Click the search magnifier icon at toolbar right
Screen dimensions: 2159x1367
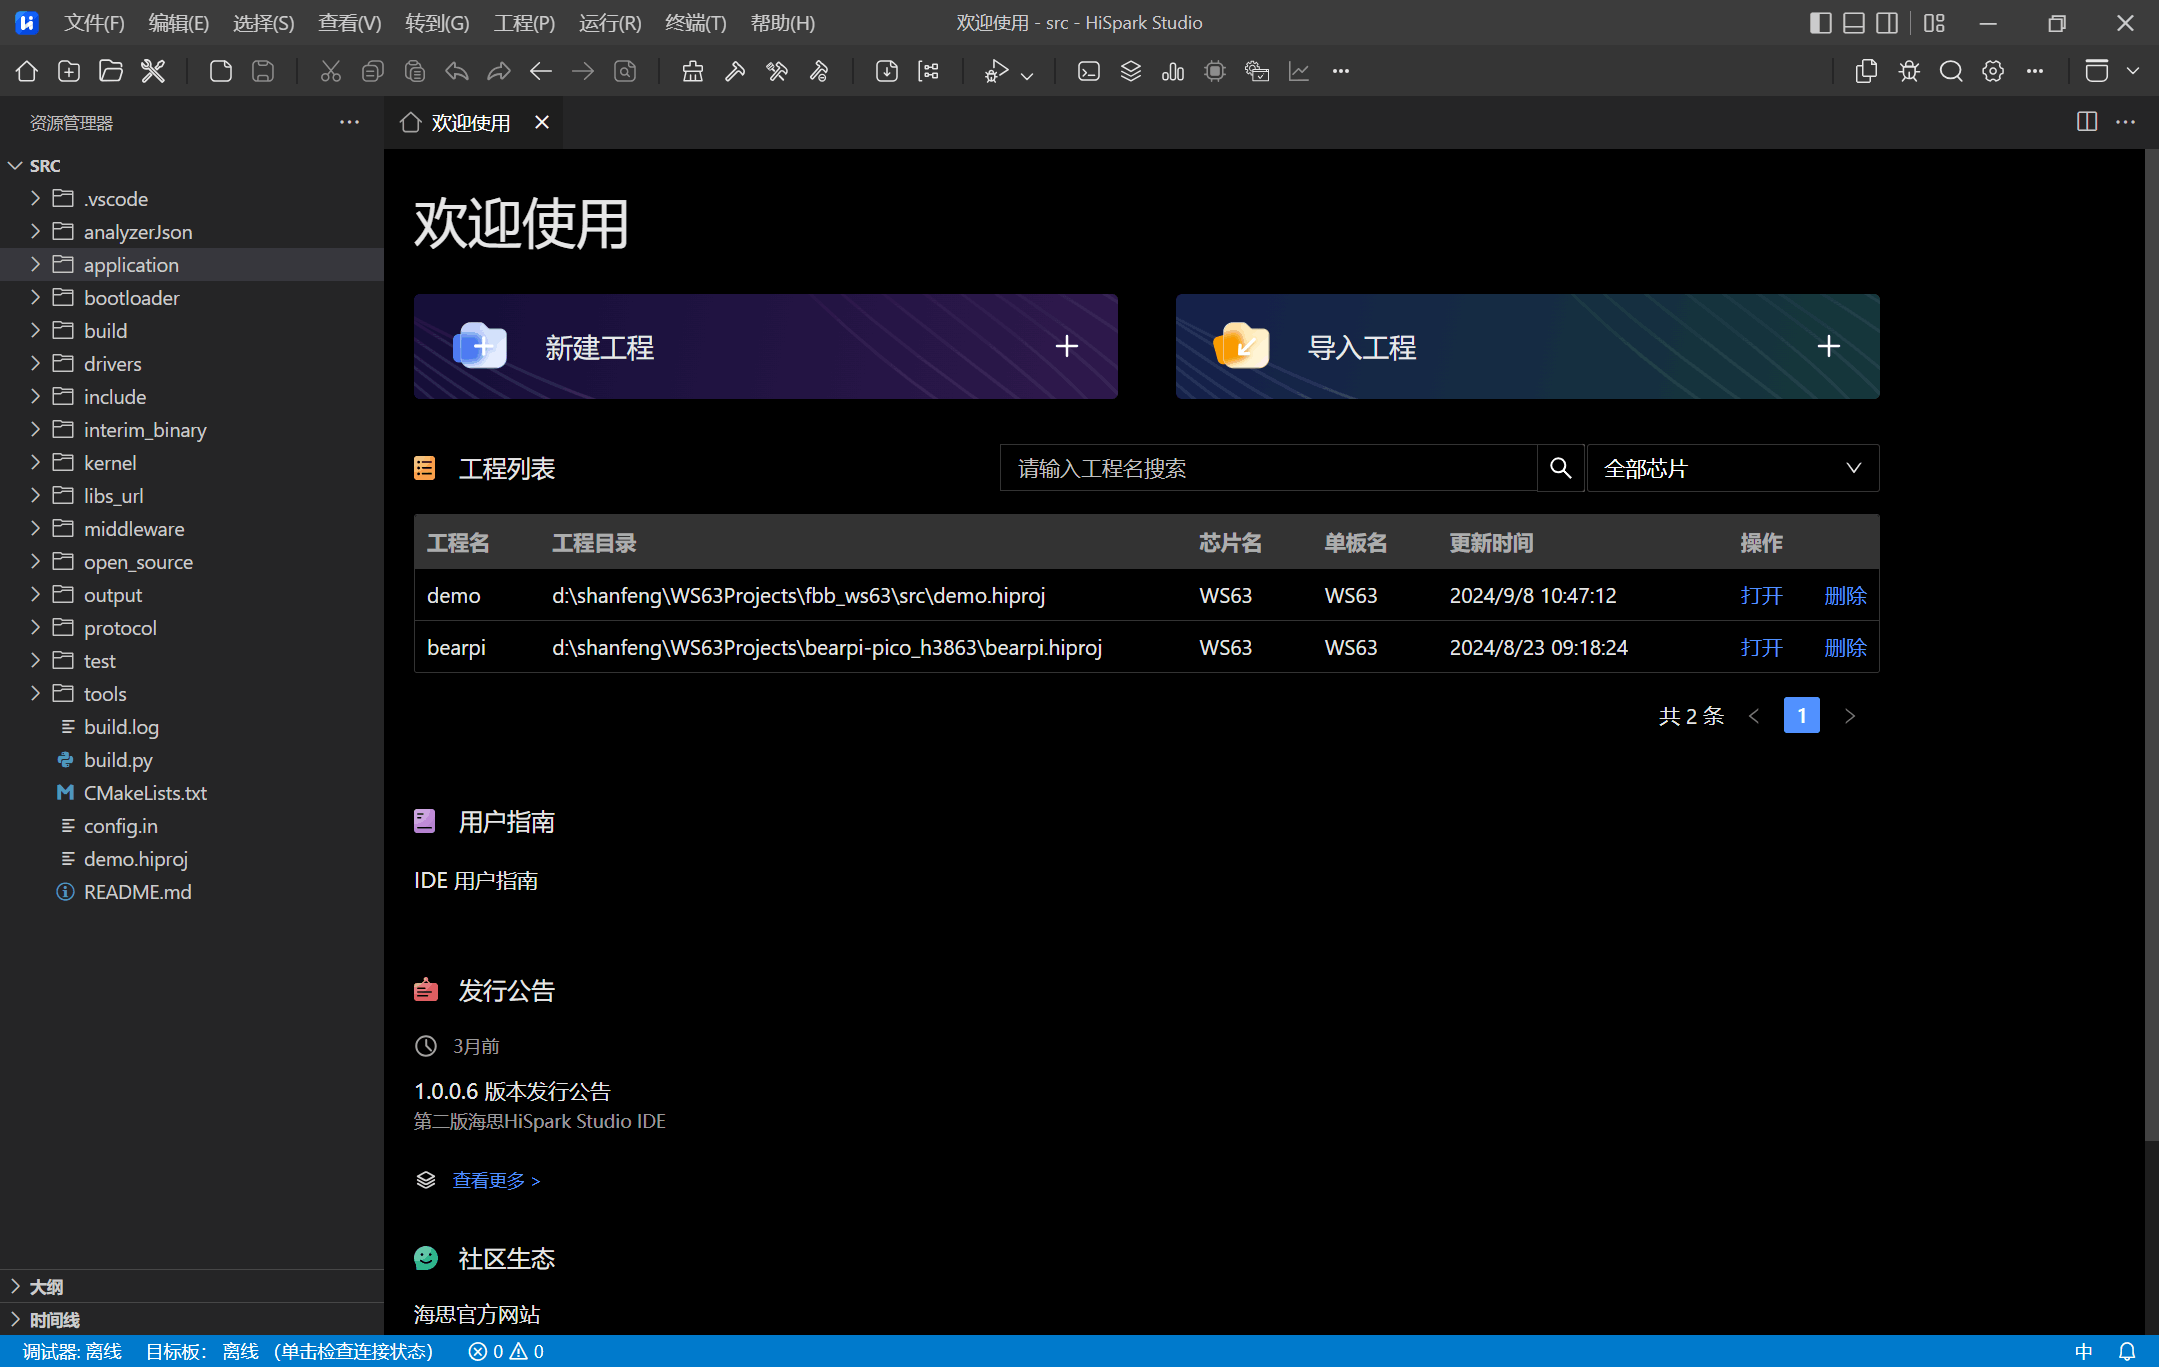pyautogui.click(x=1951, y=71)
